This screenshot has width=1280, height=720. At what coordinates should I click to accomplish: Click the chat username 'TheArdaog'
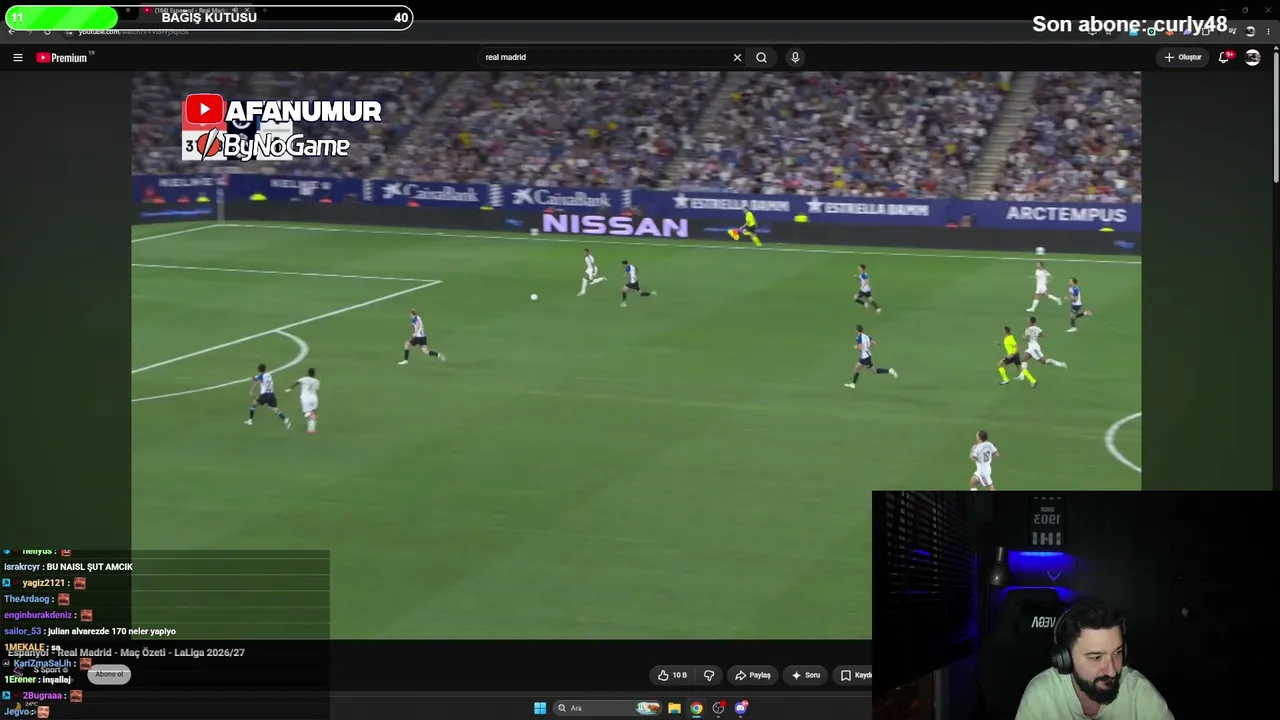pos(27,599)
